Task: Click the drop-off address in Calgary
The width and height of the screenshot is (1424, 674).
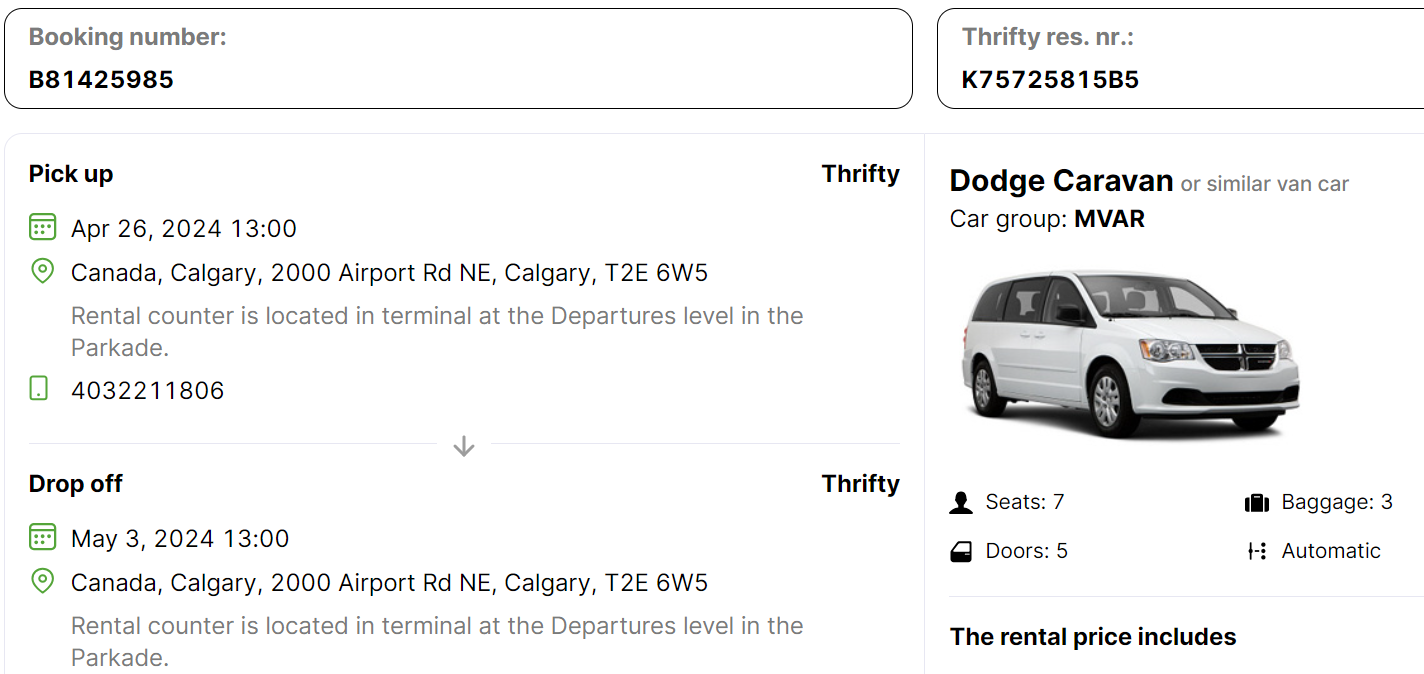Action: [x=389, y=583]
